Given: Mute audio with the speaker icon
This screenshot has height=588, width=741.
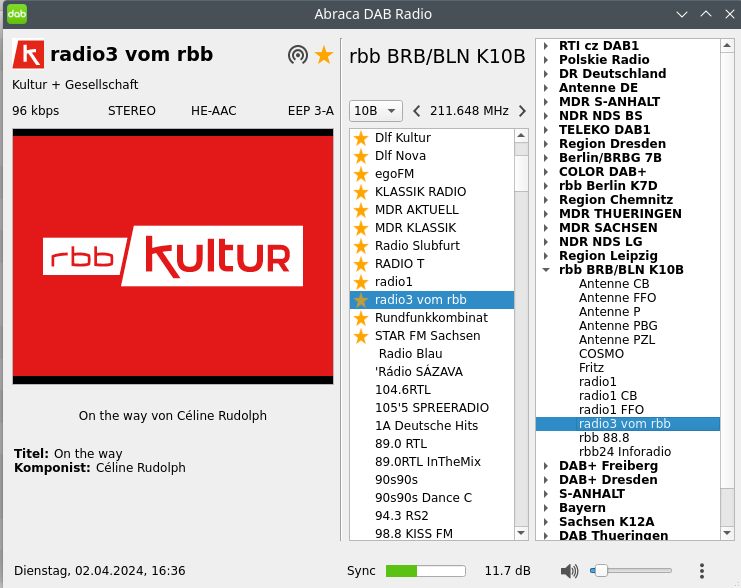Looking at the screenshot, I should click(x=569, y=571).
